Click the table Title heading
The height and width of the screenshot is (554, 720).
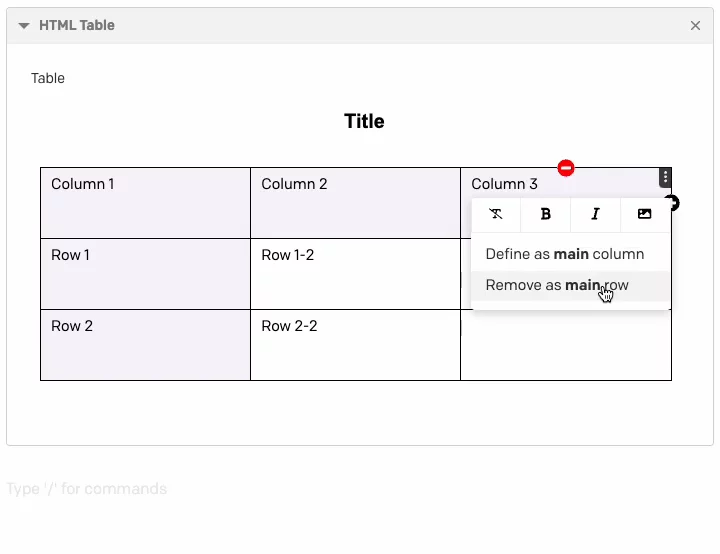[x=364, y=121]
